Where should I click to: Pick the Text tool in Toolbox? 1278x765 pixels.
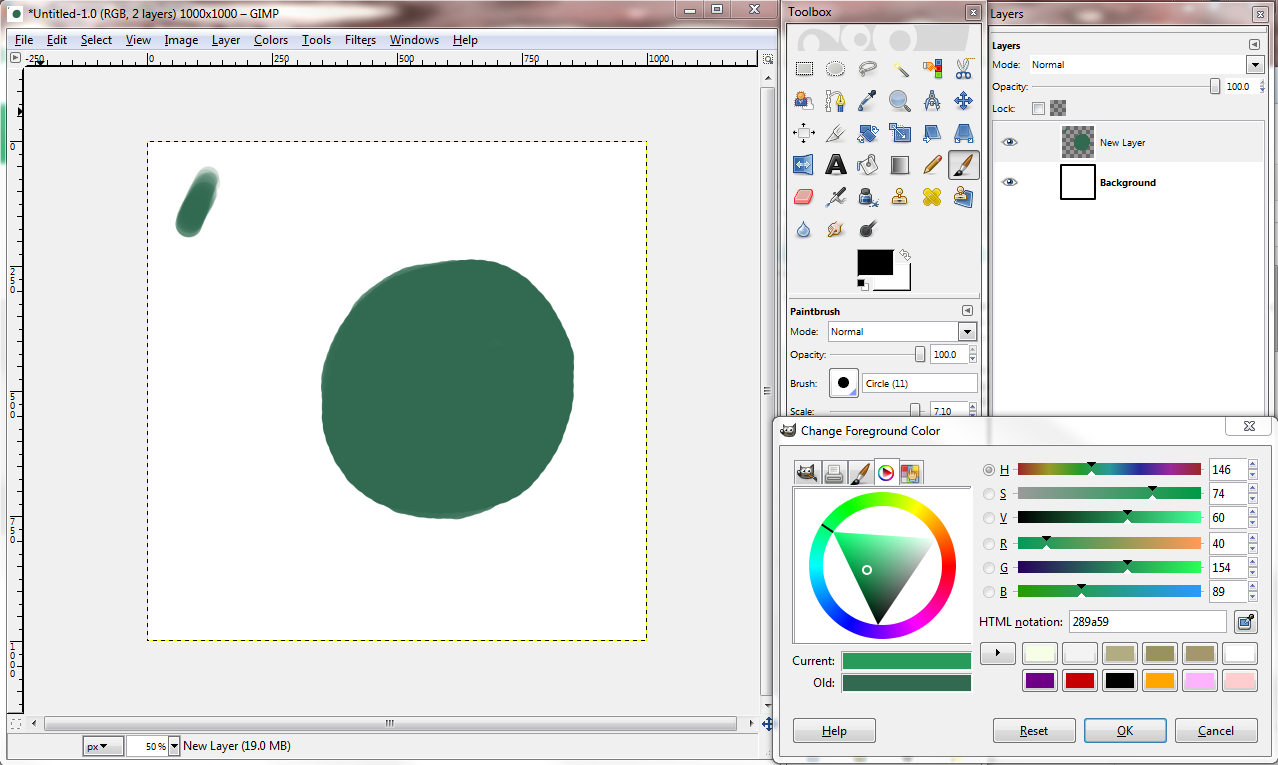click(836, 165)
